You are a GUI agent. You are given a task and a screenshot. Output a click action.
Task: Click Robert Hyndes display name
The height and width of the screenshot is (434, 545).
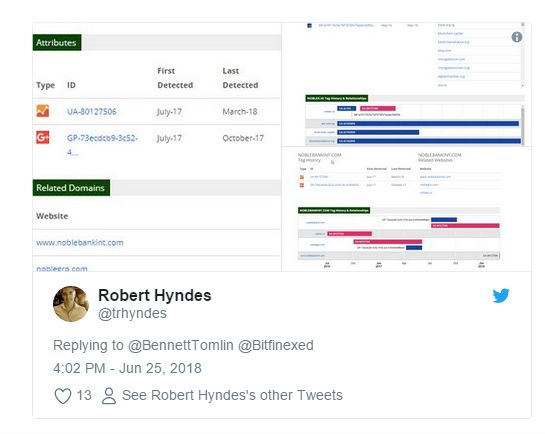coord(155,295)
